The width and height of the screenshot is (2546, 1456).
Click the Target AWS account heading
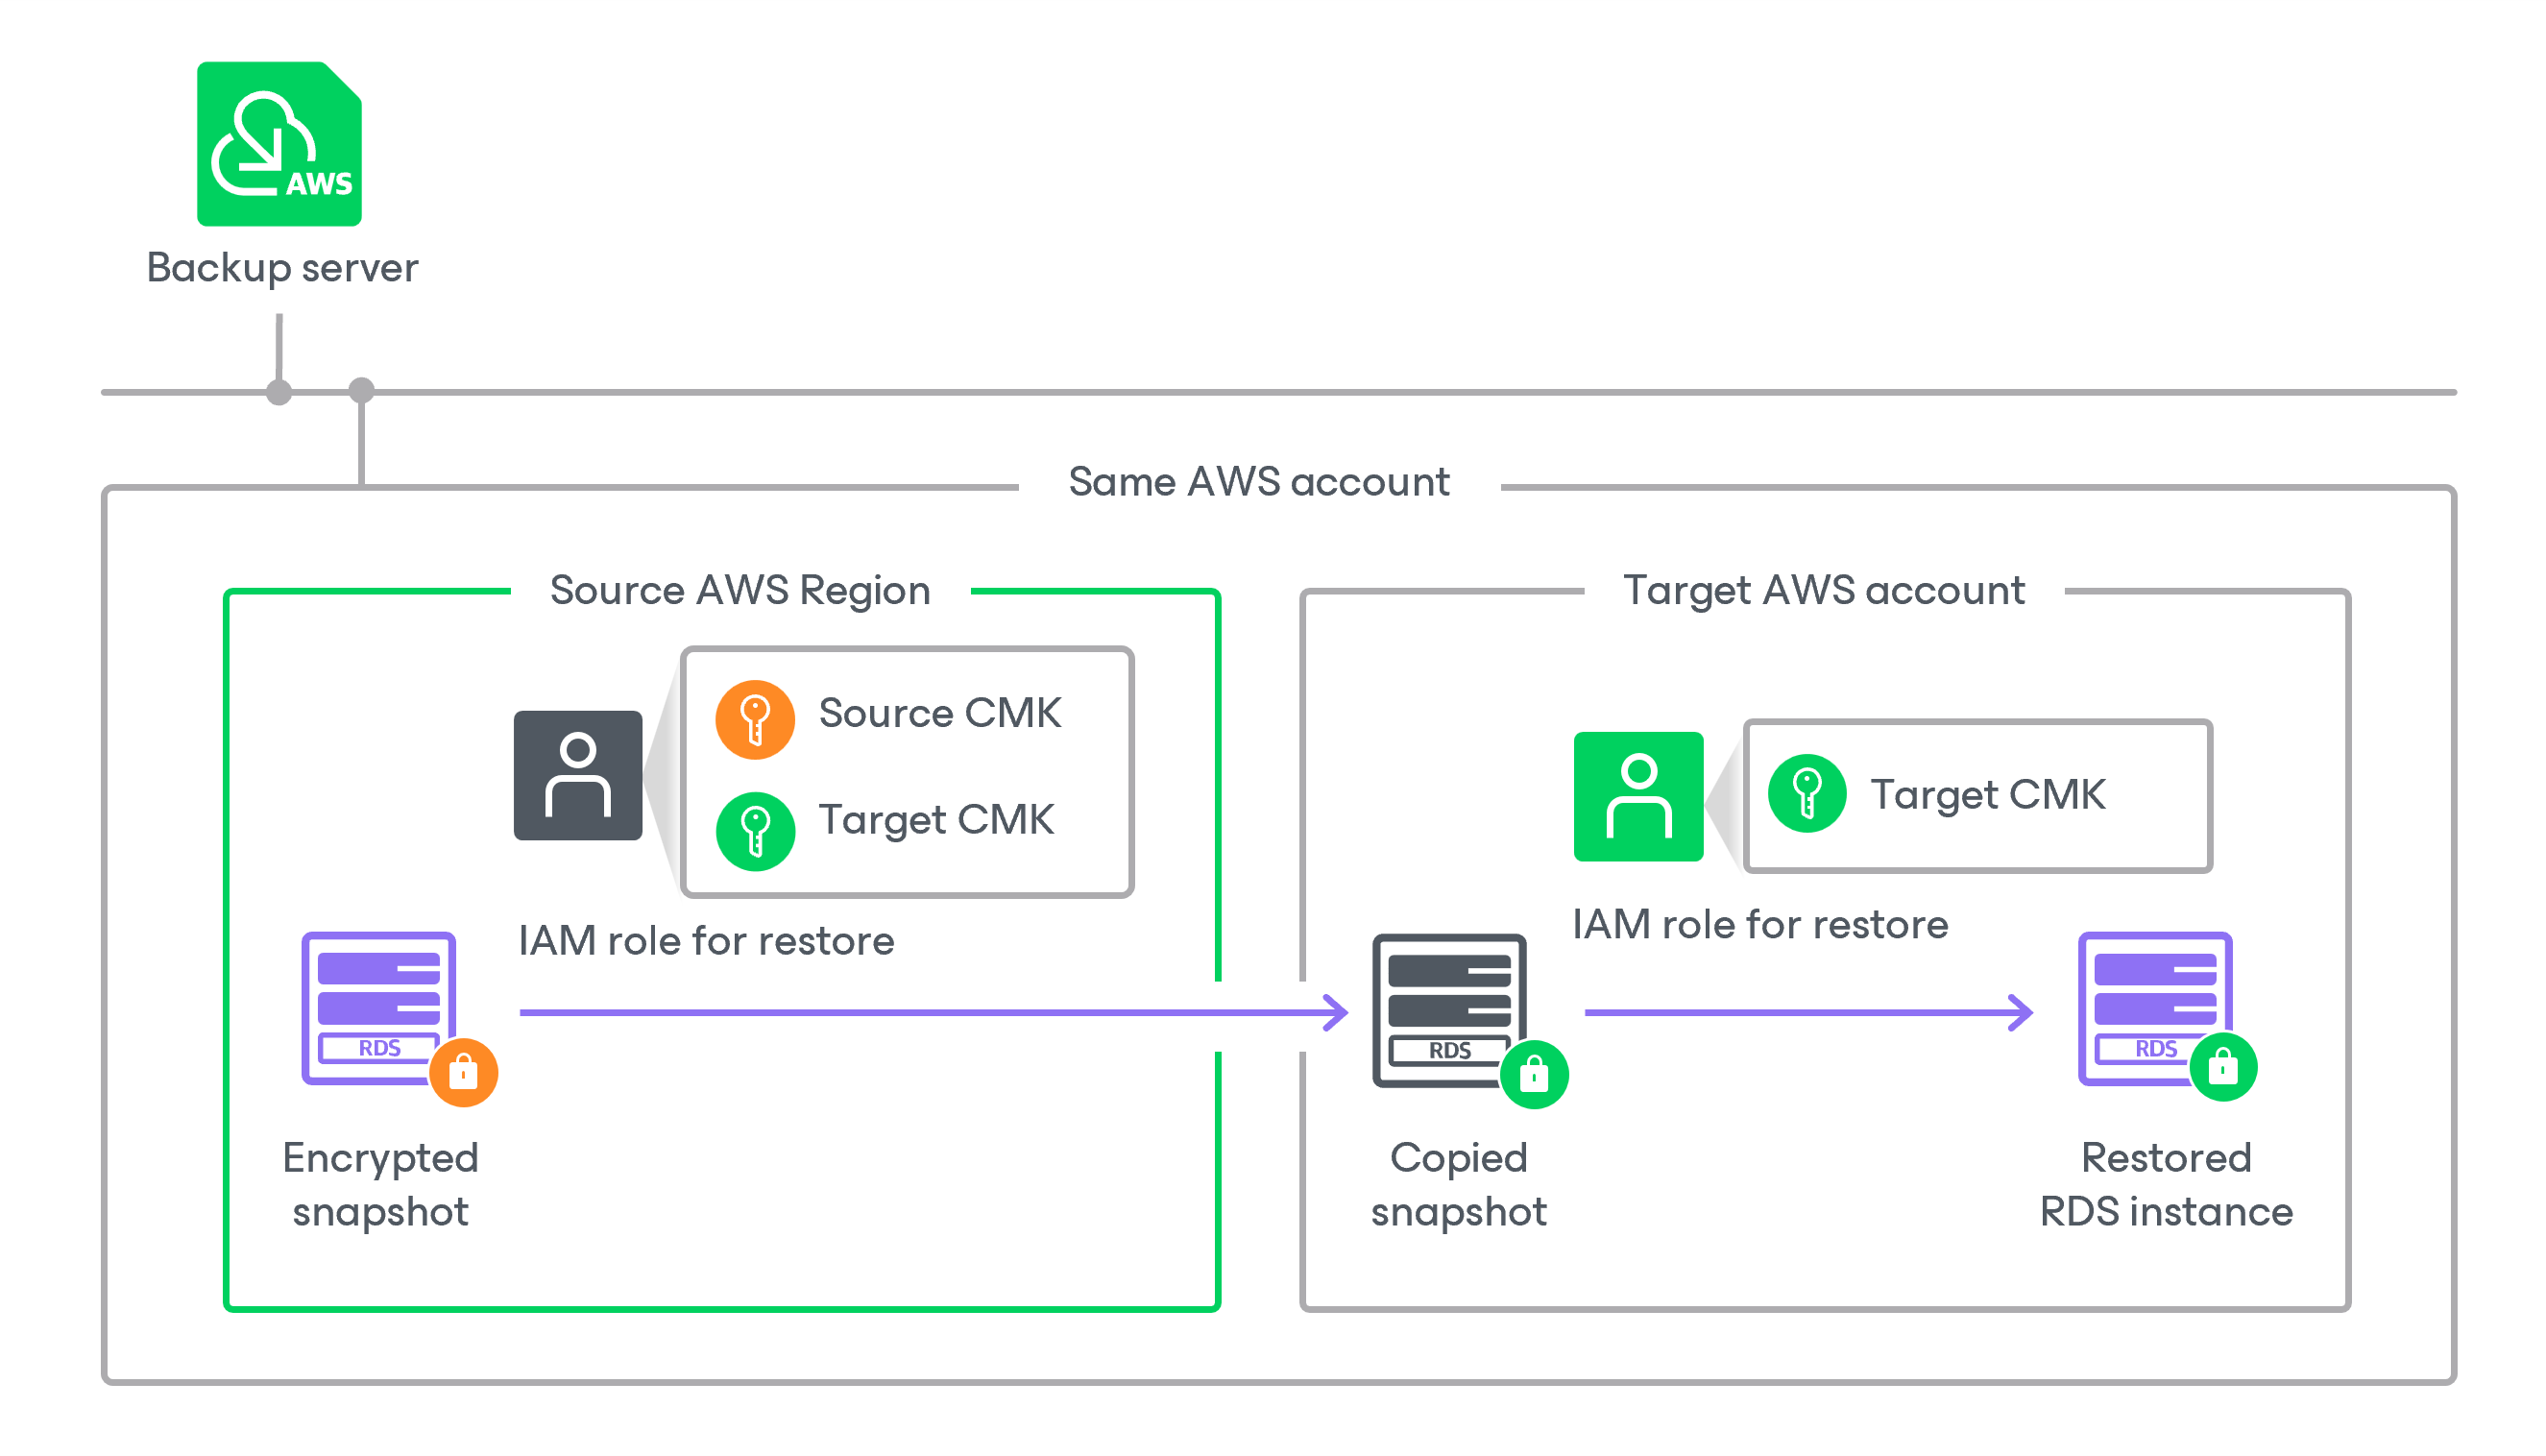point(1823,590)
